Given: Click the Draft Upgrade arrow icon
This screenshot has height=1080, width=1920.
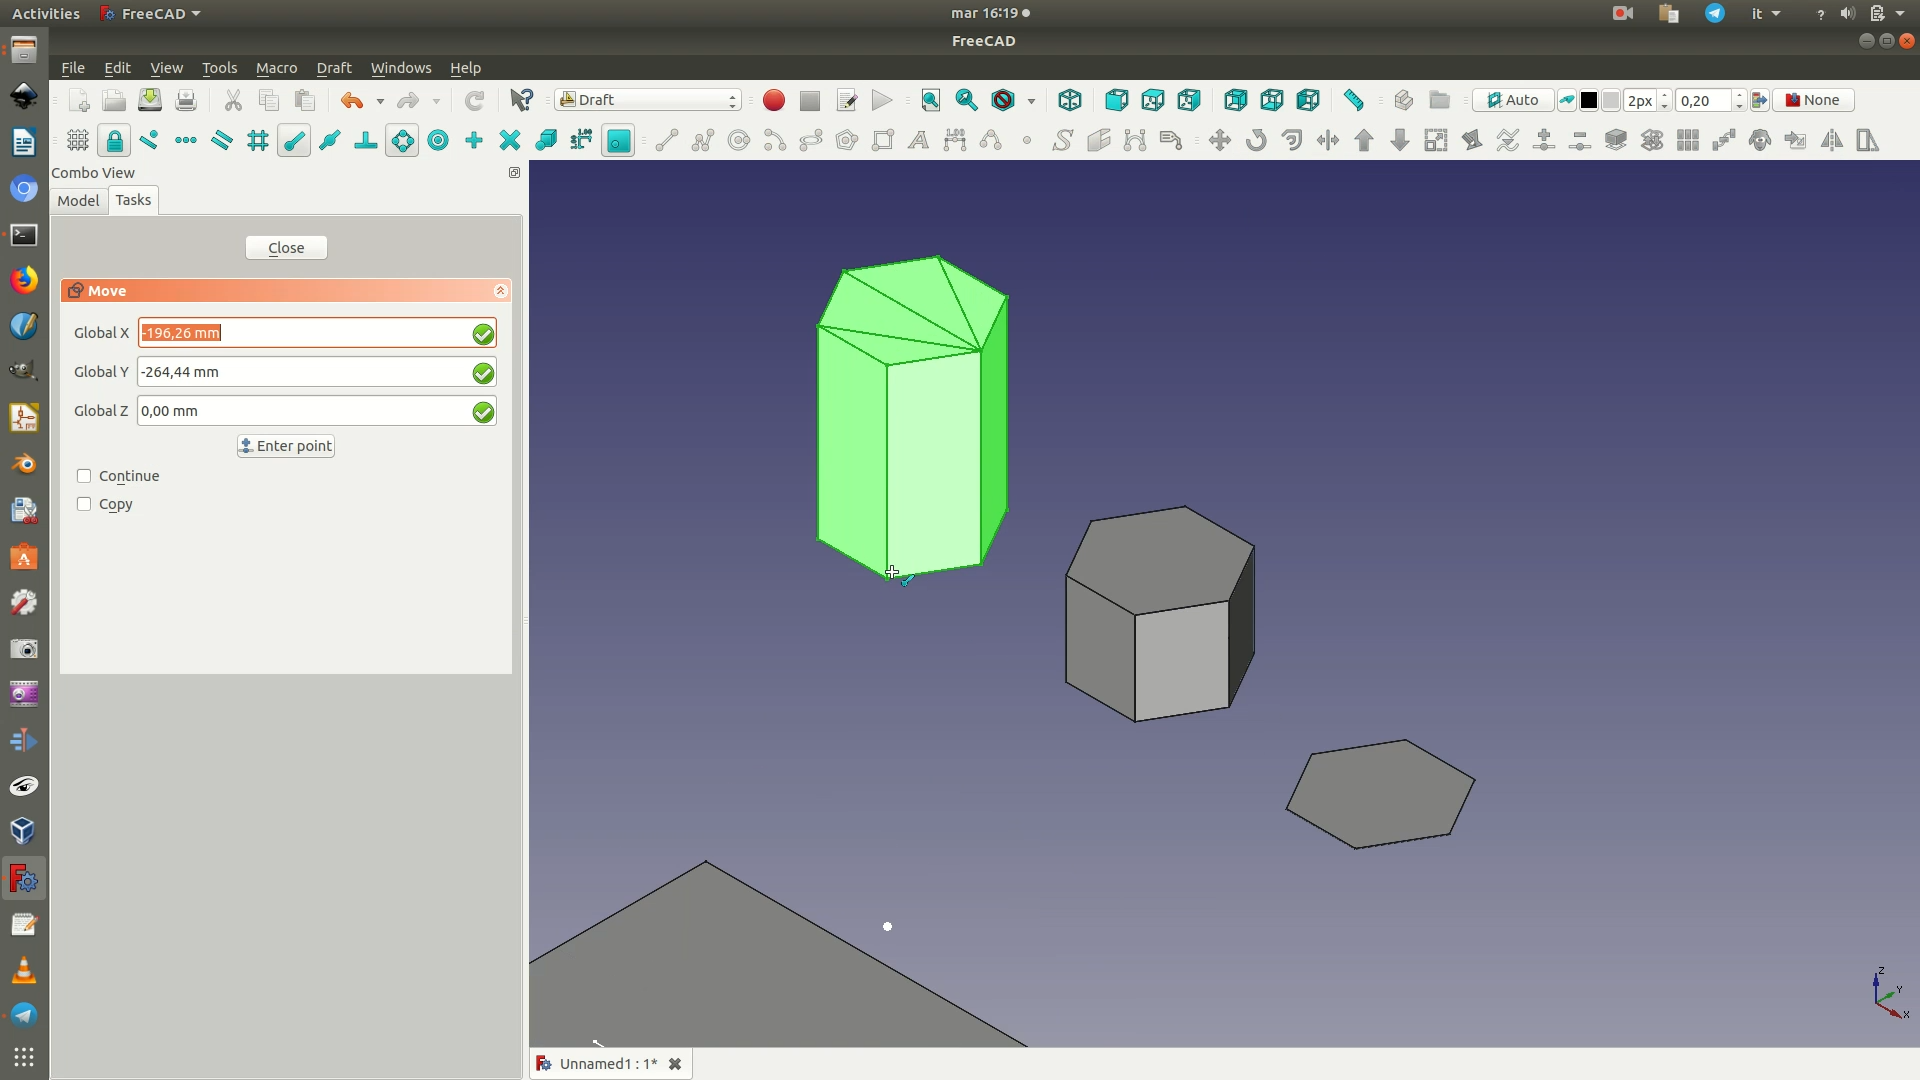Looking at the screenshot, I should (1364, 141).
